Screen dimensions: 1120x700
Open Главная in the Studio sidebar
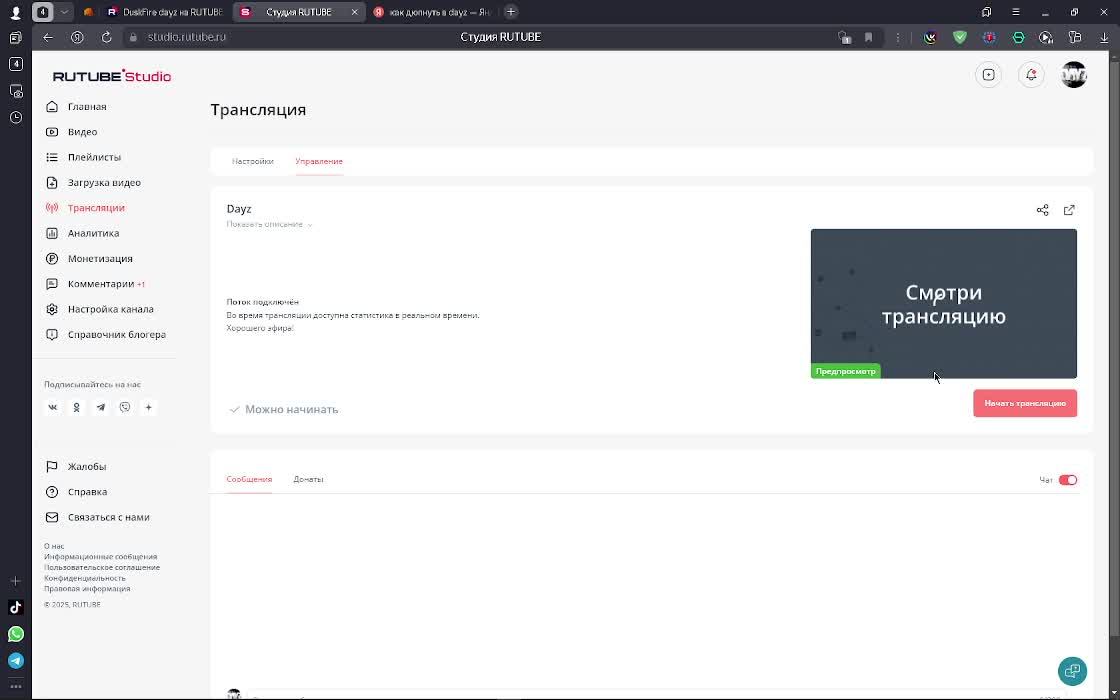tap(86, 106)
